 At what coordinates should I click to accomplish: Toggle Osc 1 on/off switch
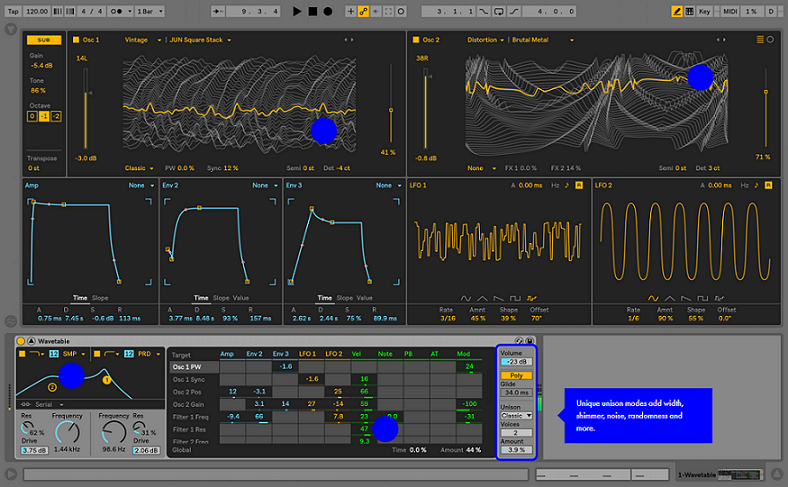click(x=75, y=40)
